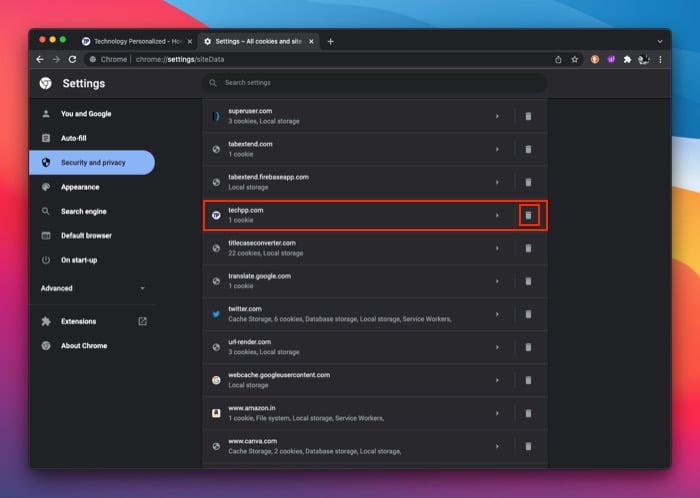The height and width of the screenshot is (498, 700).
Task: Click the purple extension icon in toolbar
Action: 611,59
